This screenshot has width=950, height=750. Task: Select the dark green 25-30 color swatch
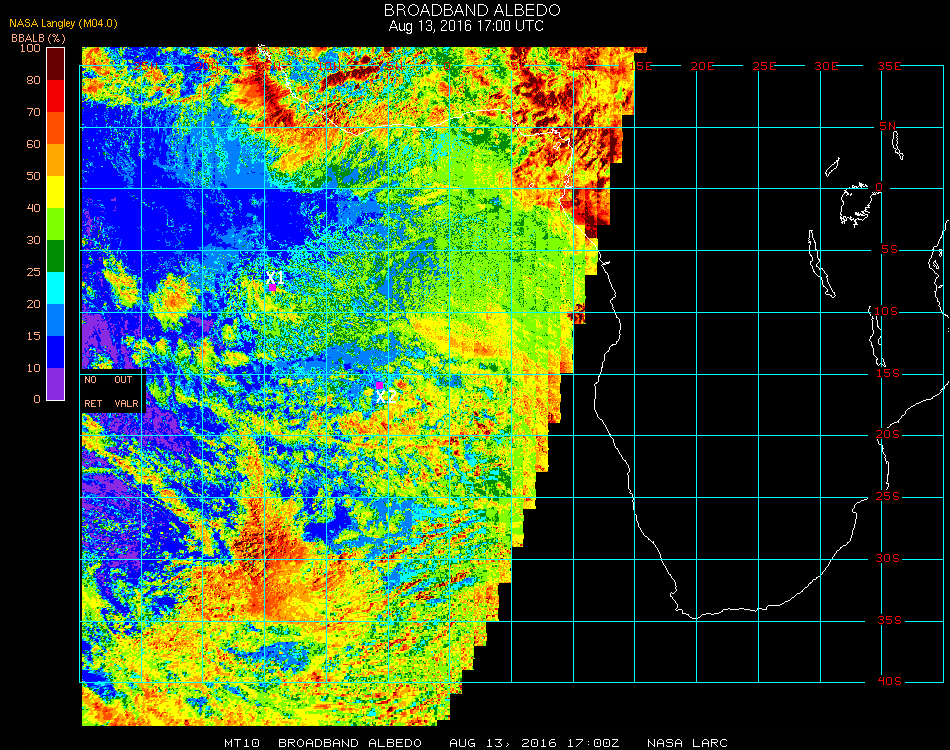click(x=55, y=256)
